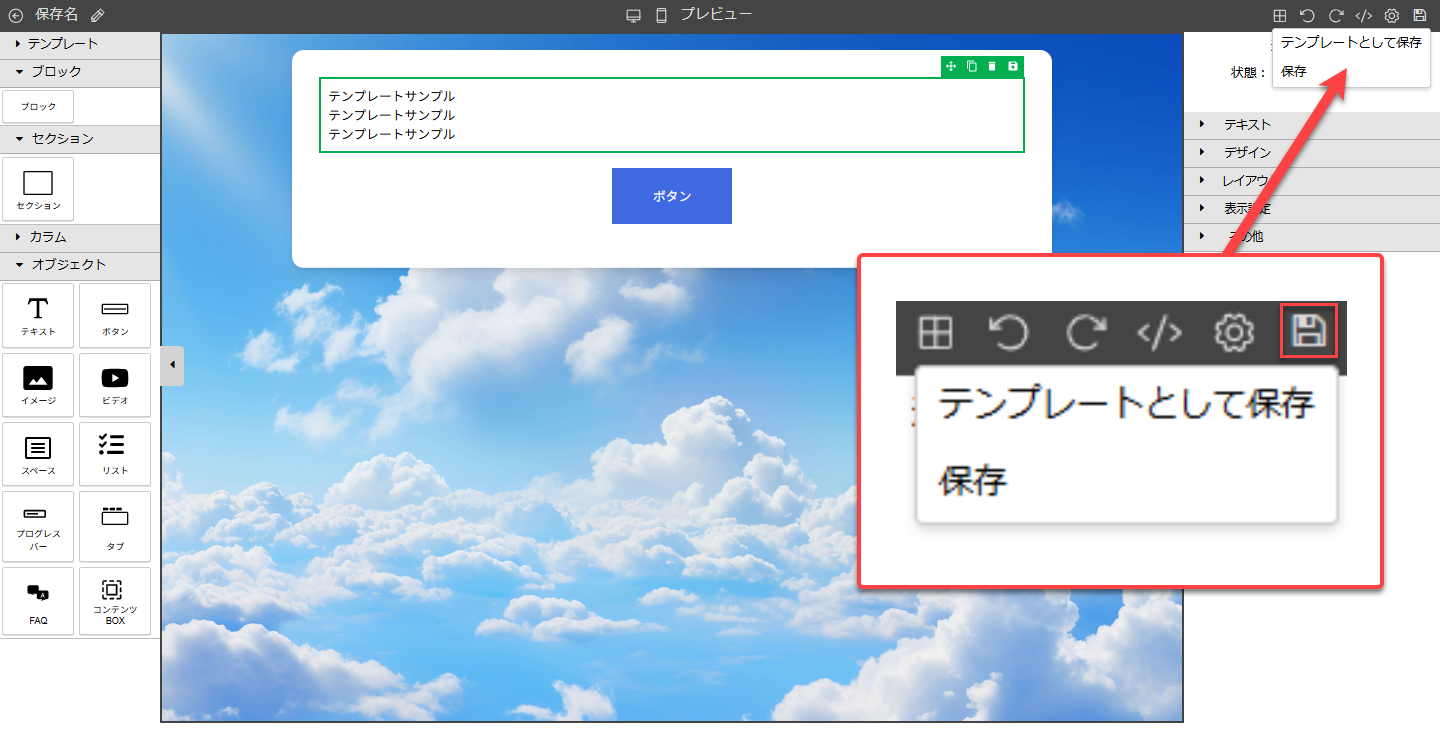This screenshot has width=1440, height=731.
Task: Click the back arrow beside 保存名
Action: pyautogui.click(x=16, y=15)
